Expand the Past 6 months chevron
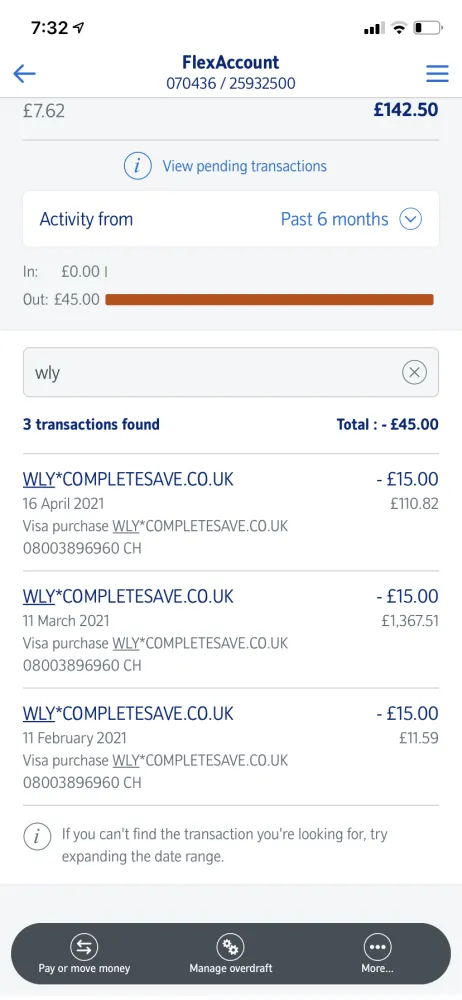This screenshot has width=462, height=1000. [410, 219]
